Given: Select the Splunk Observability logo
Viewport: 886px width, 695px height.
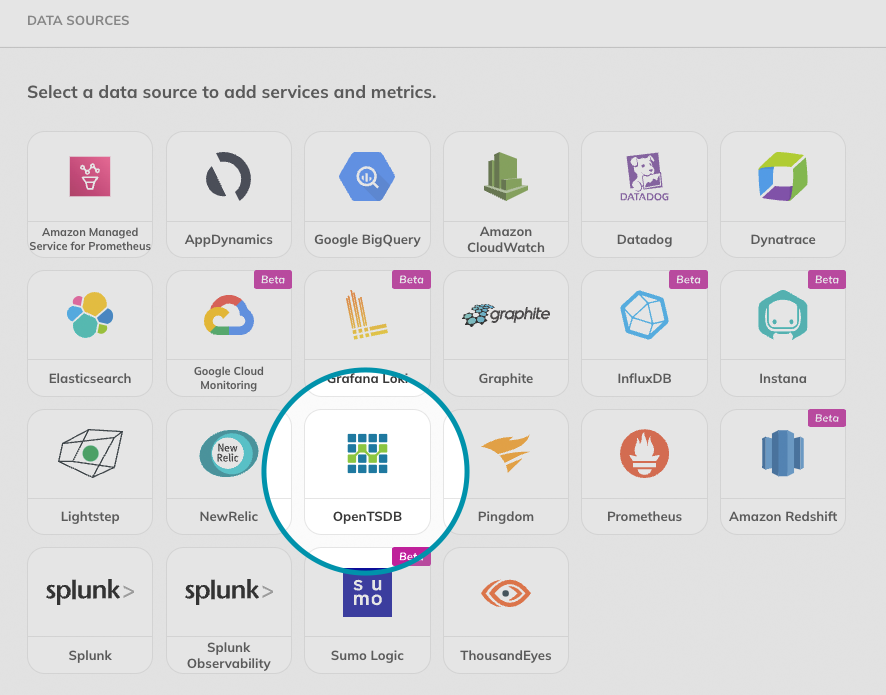Looking at the screenshot, I should pos(228,592).
